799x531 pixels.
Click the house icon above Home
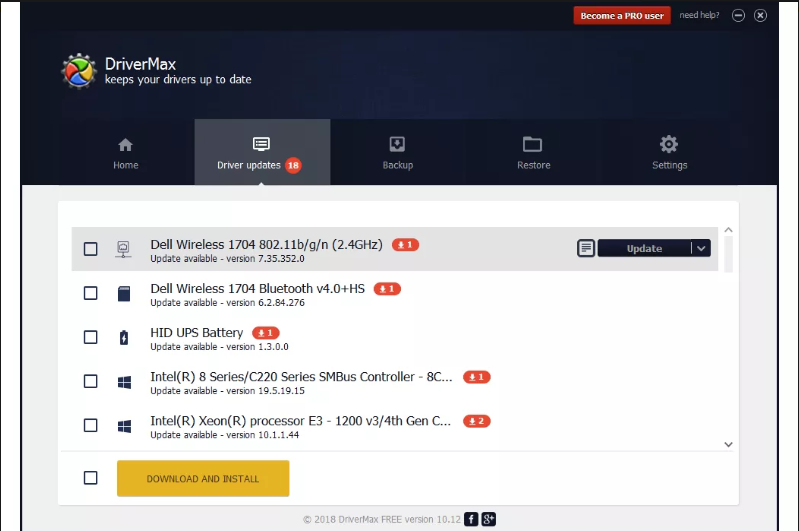pyautogui.click(x=125, y=145)
